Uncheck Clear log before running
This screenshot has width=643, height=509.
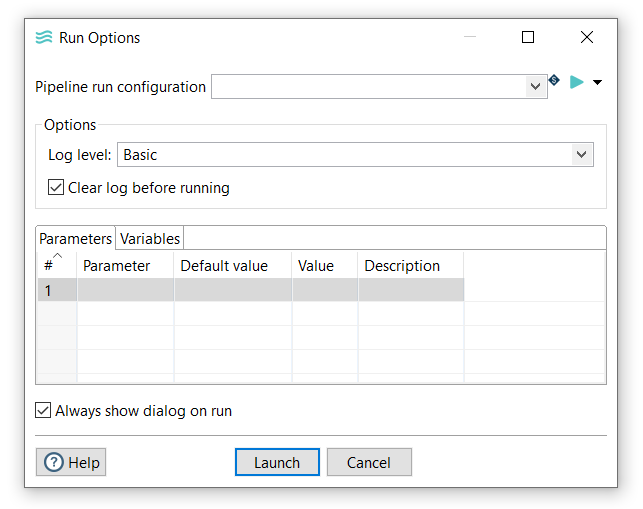pos(56,187)
